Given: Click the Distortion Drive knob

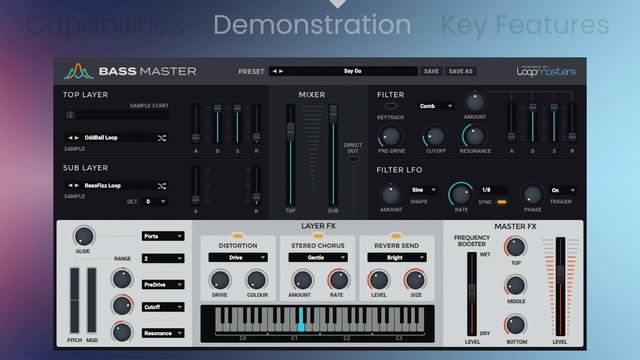Looking at the screenshot, I should 220,280.
